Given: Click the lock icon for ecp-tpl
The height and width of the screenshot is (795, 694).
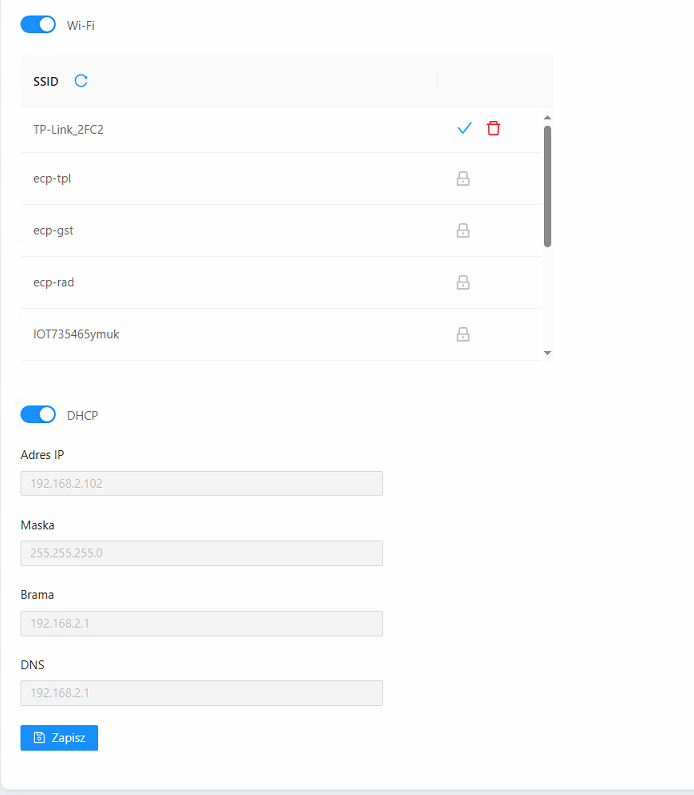Looking at the screenshot, I should coord(463,179).
